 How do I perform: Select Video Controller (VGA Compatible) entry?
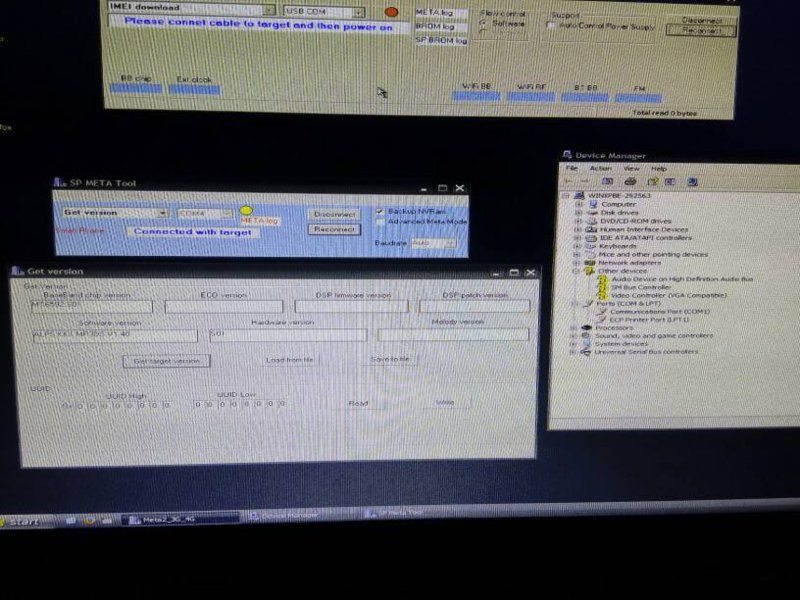pyautogui.click(x=668, y=295)
